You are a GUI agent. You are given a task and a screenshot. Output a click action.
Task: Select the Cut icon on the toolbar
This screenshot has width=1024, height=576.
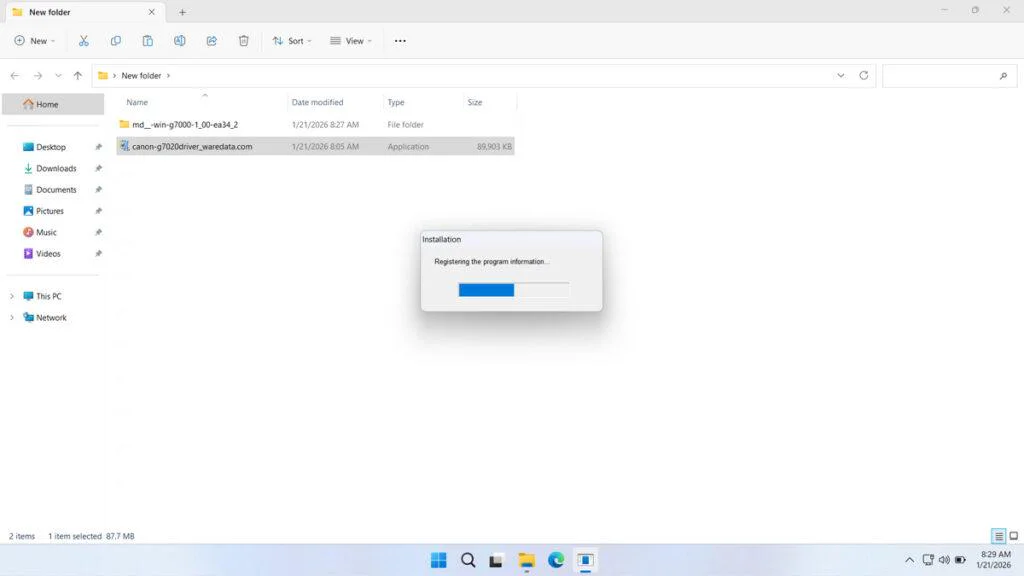pos(84,40)
